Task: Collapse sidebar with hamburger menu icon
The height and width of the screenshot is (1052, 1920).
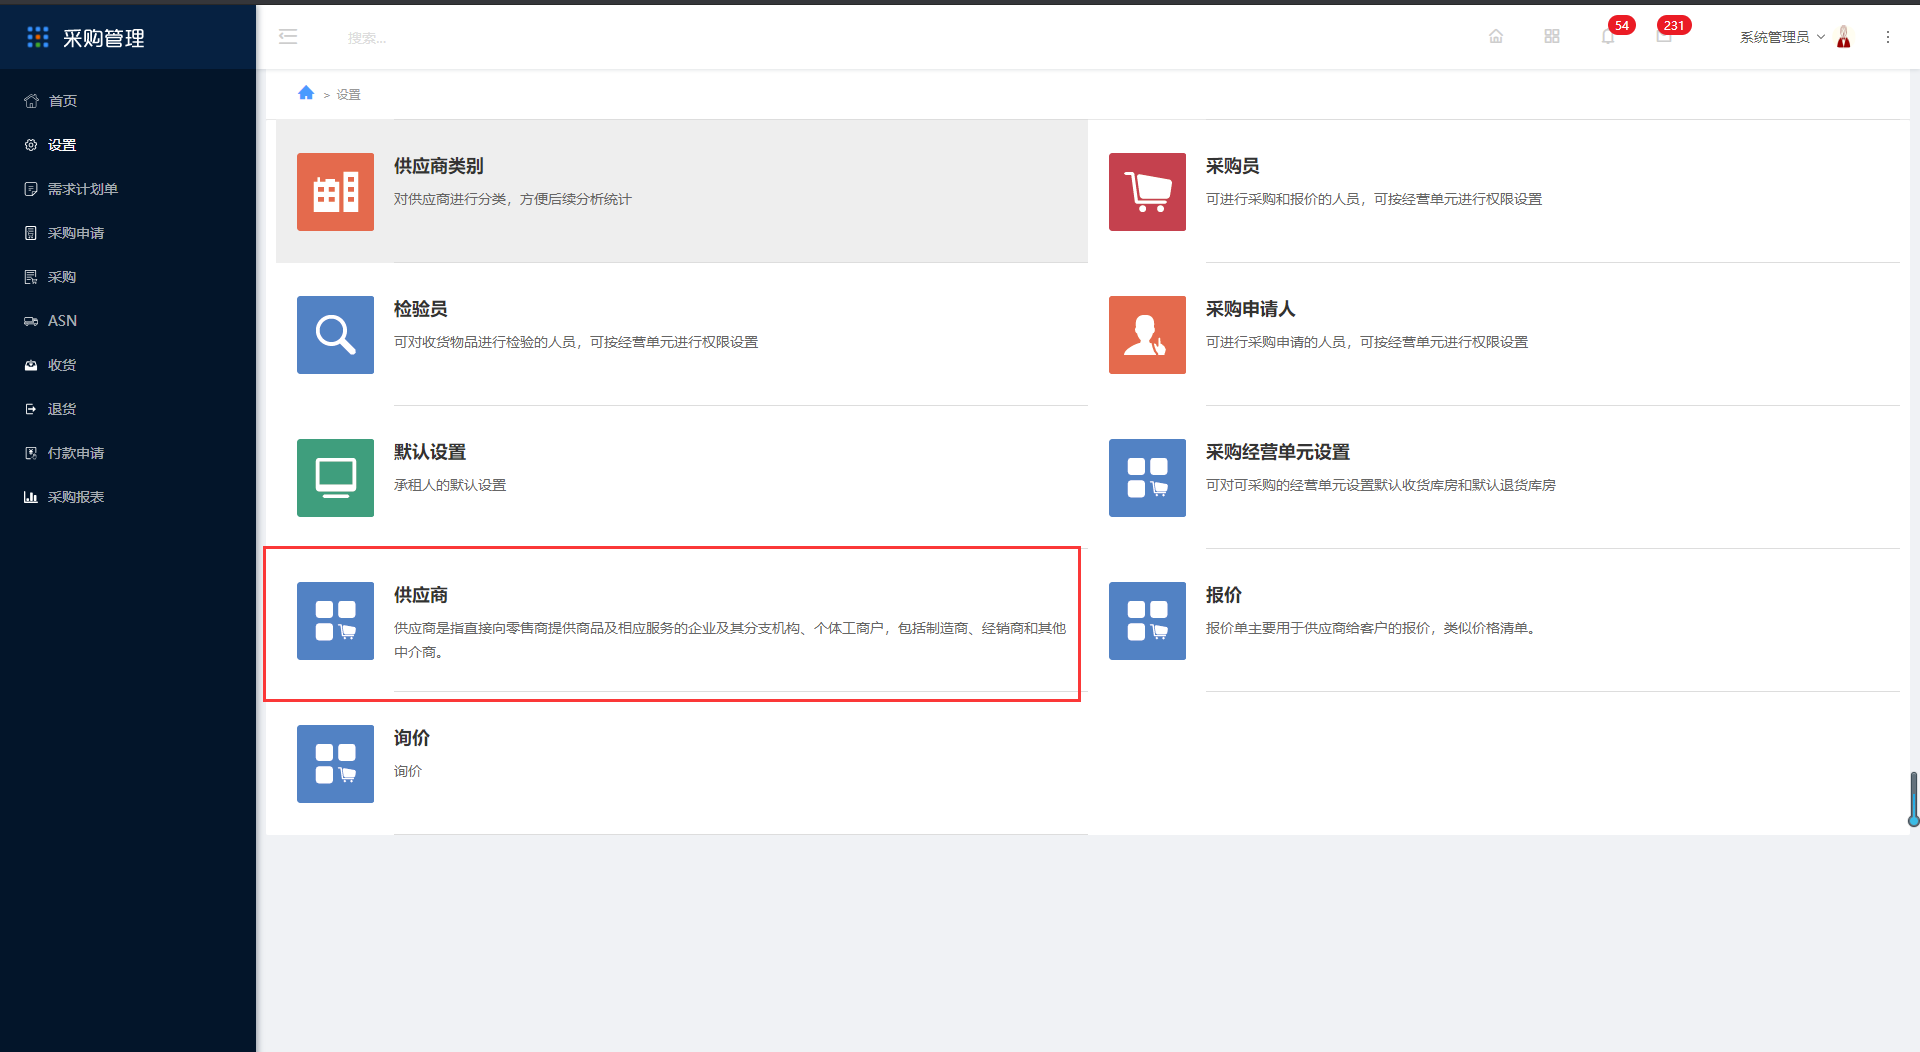Action: click(x=288, y=37)
